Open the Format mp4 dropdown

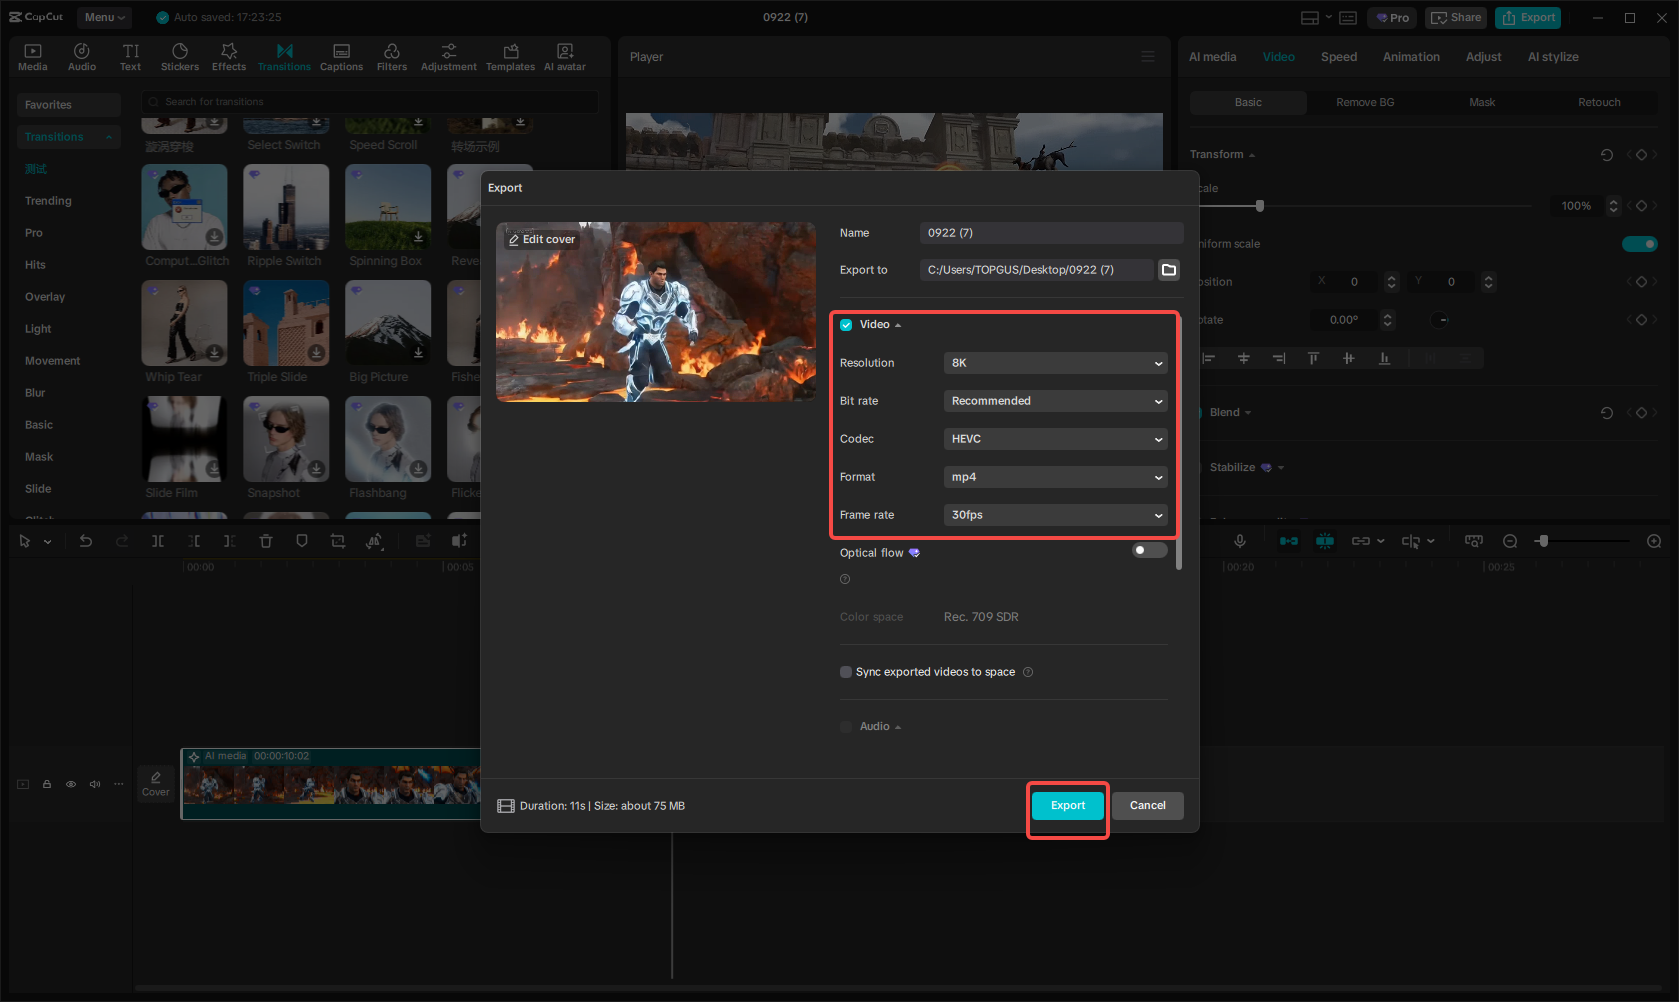(1055, 477)
